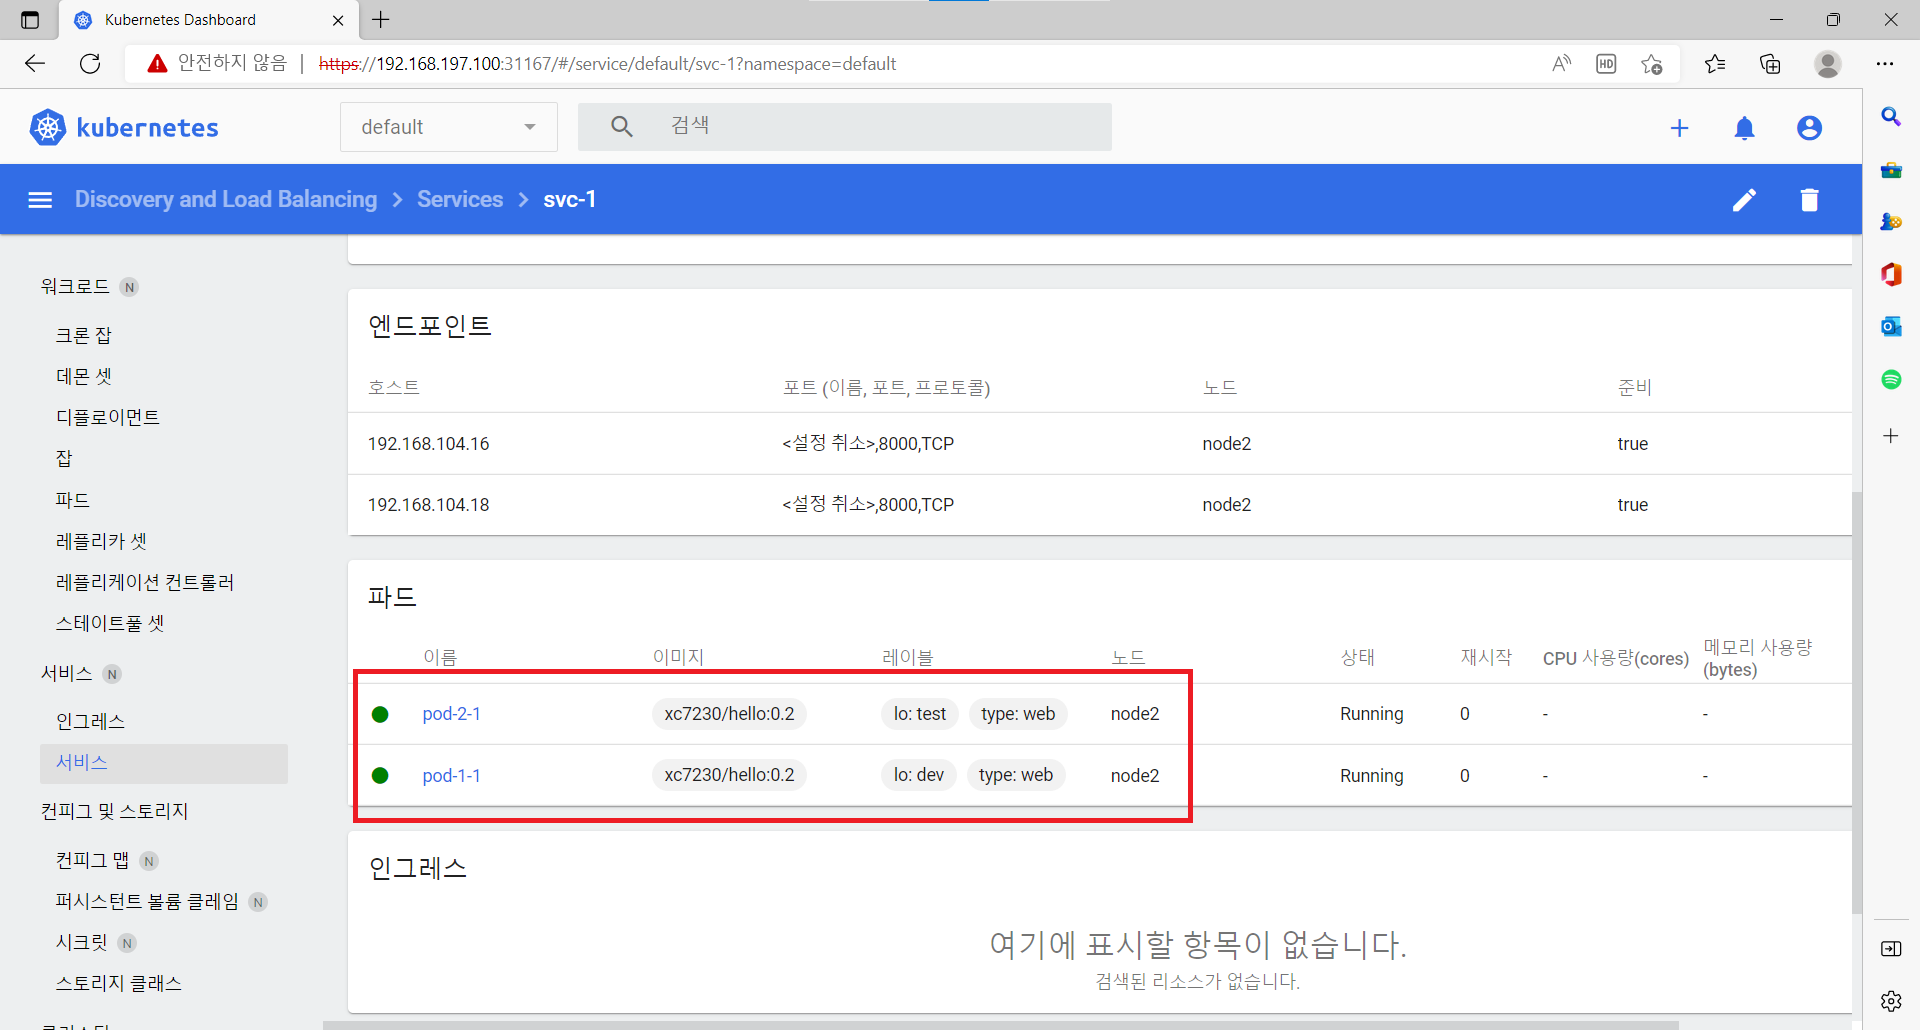Click the pencil edit resource icon
Screen dimensions: 1920x1030
[1744, 200]
